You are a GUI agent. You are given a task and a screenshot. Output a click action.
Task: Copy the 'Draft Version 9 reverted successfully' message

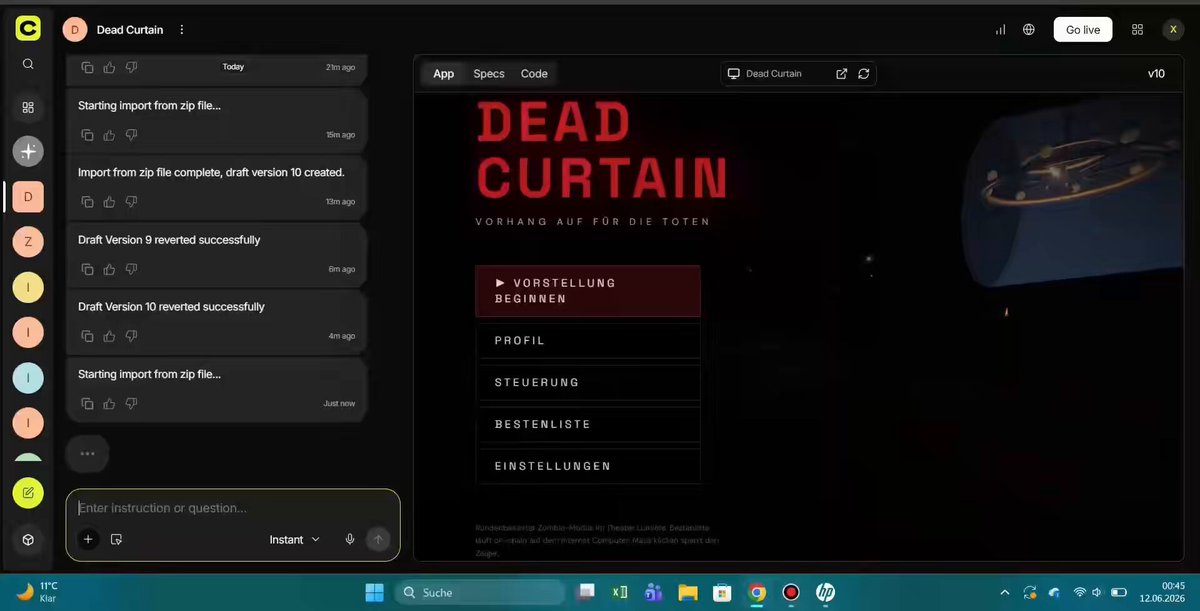(x=87, y=269)
